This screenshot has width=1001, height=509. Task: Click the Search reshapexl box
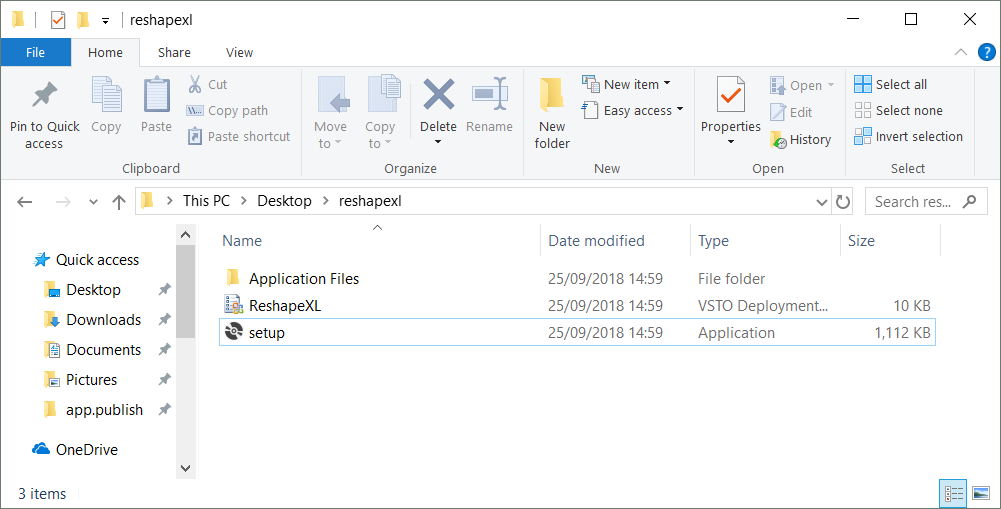coord(926,202)
